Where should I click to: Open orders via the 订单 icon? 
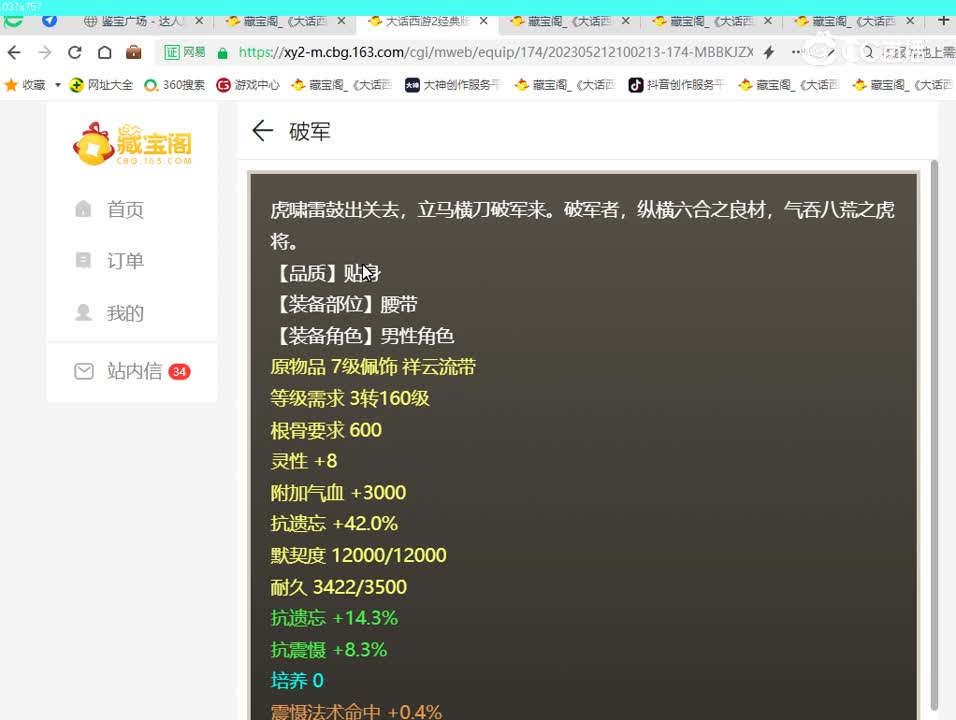click(x=84, y=261)
